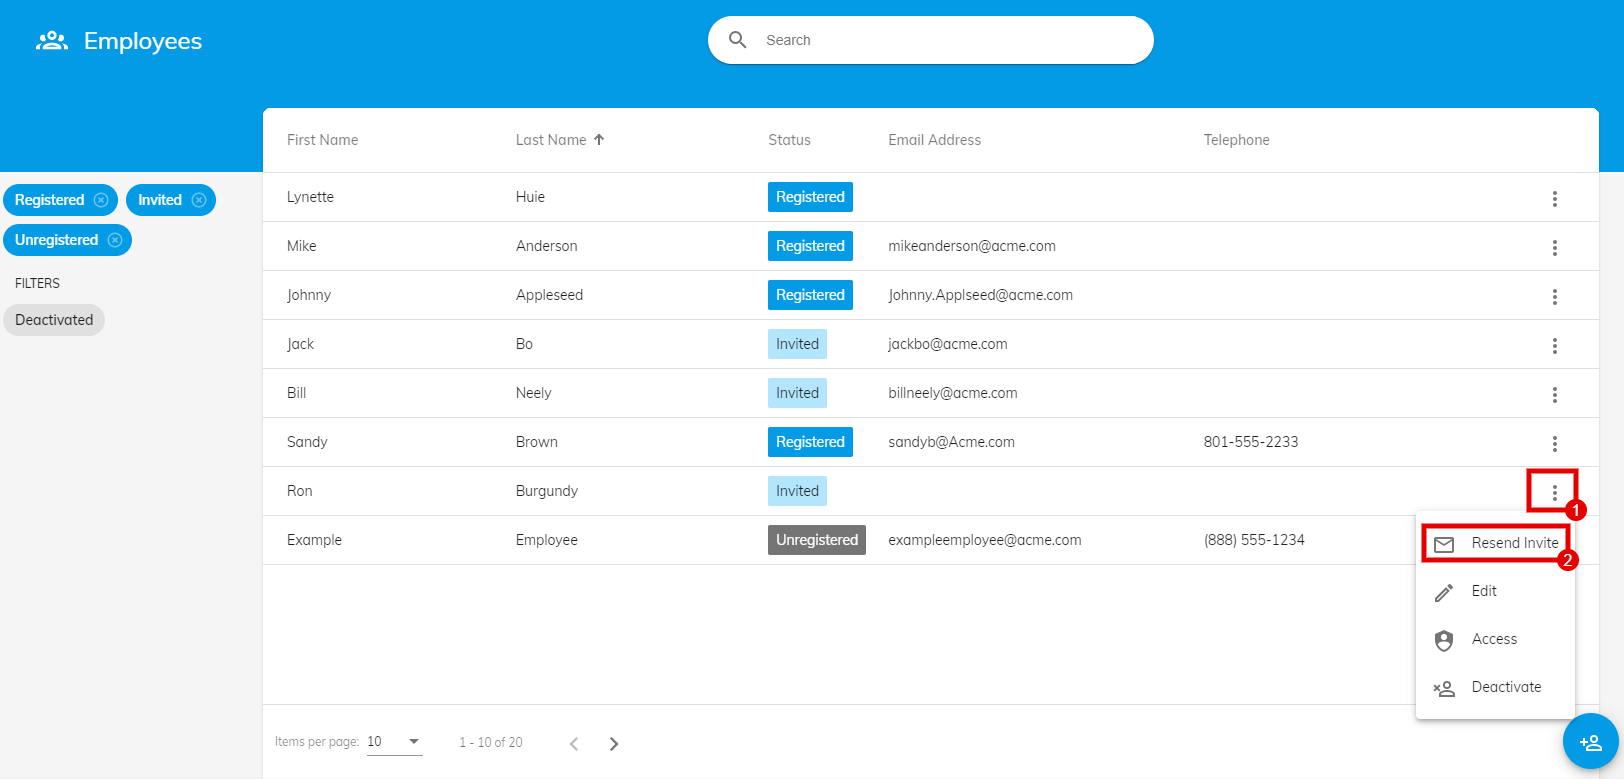Click the add employee floating button
This screenshot has width=1624, height=779.
coord(1591,742)
